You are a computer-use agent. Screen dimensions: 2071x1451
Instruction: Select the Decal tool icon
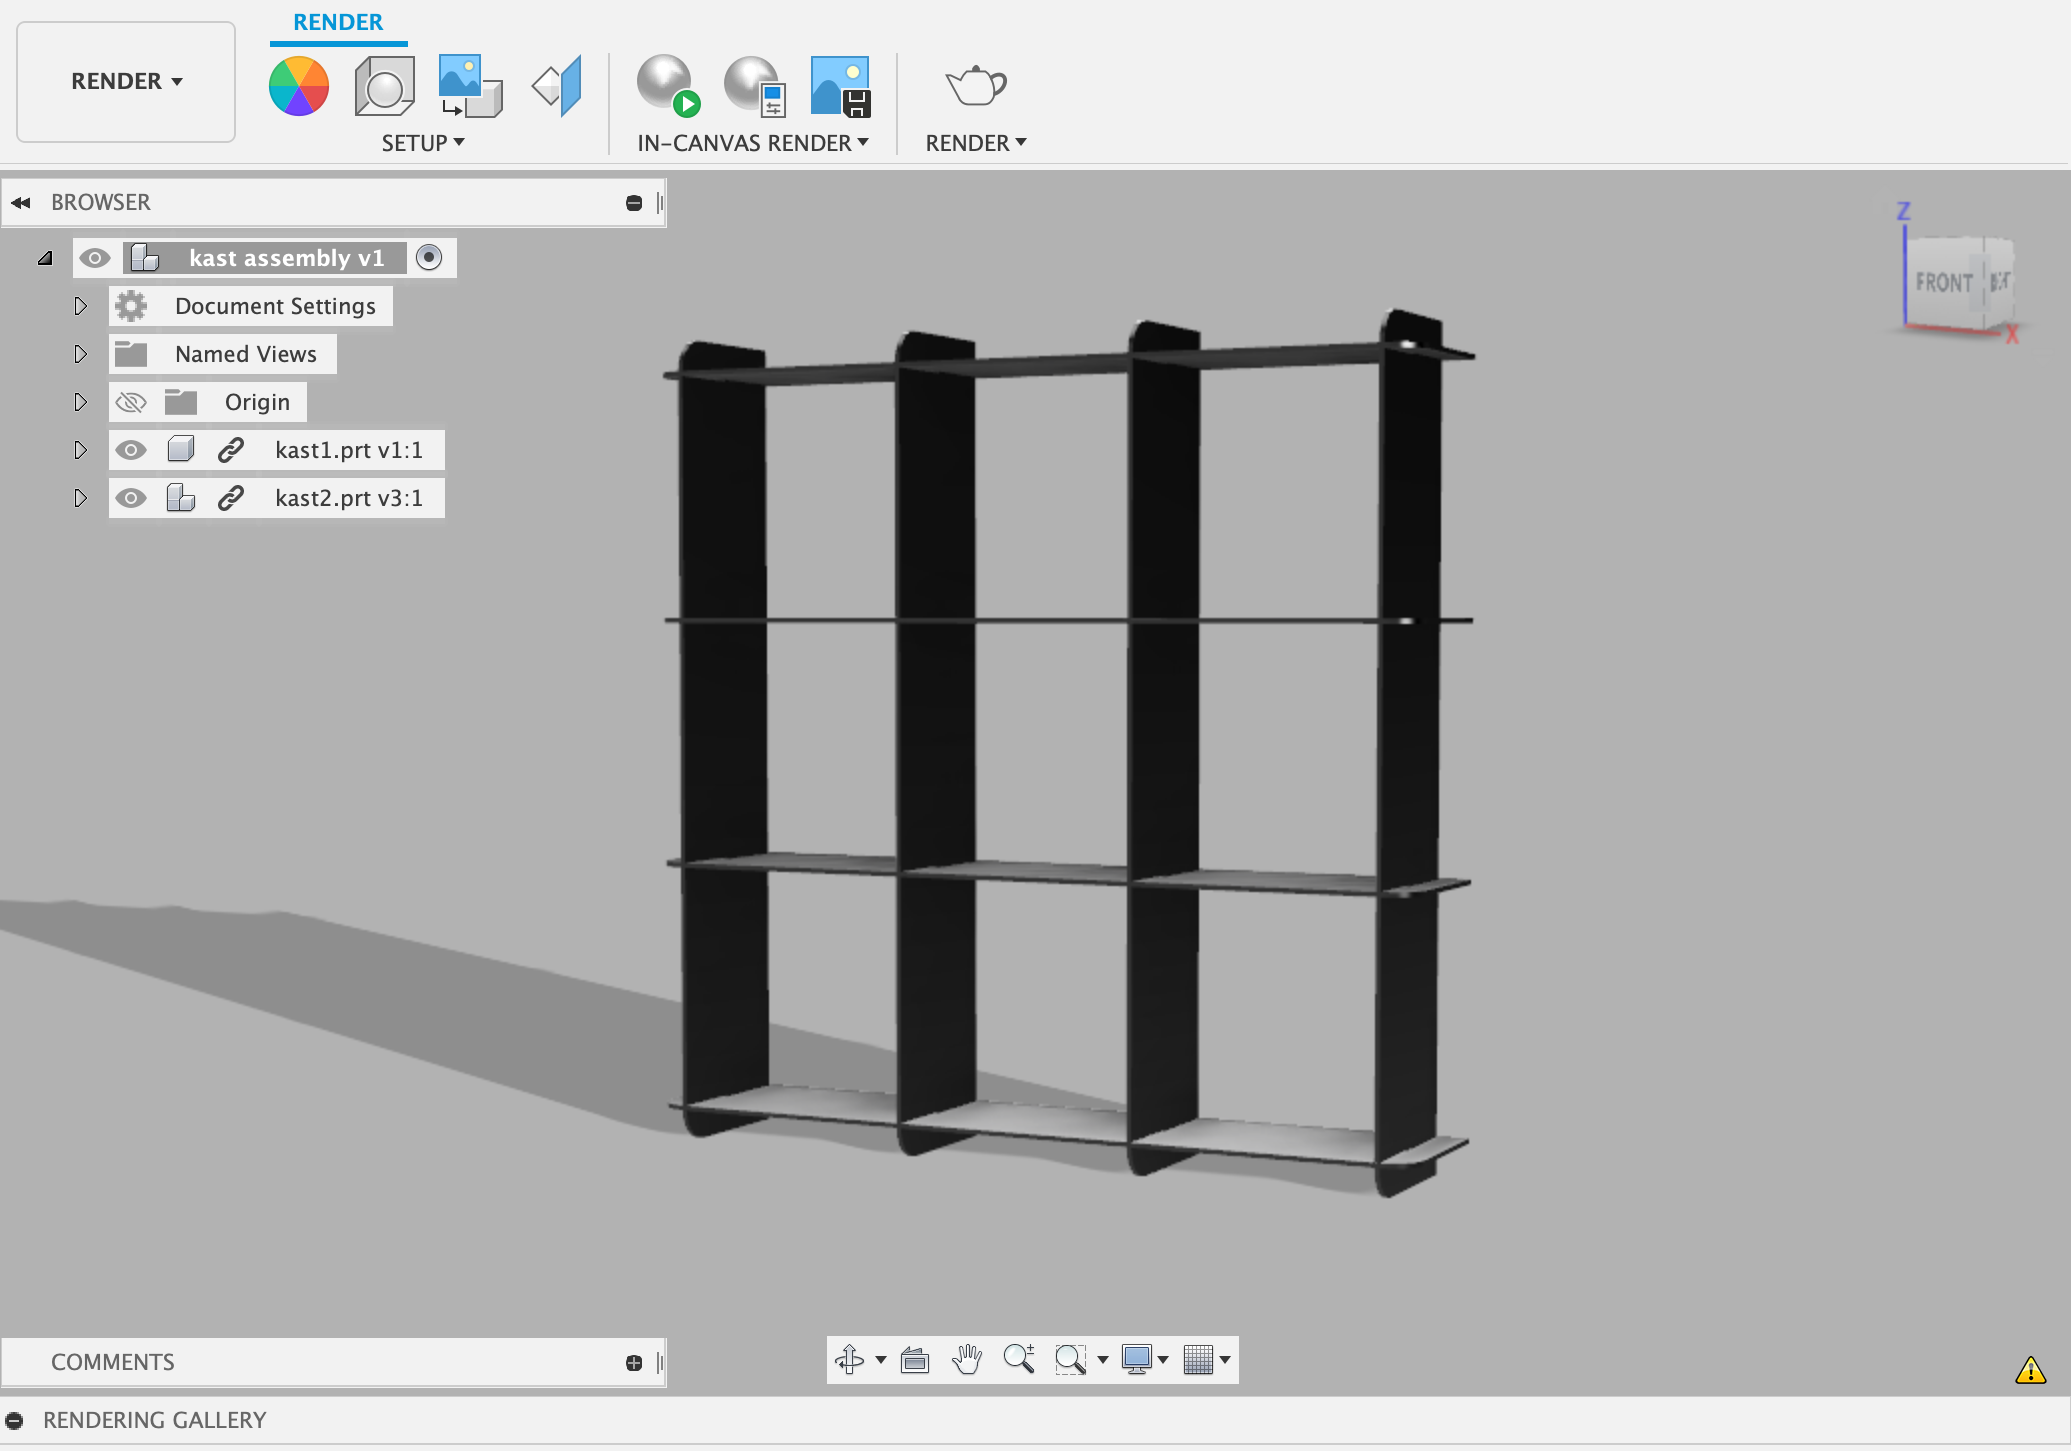pyautogui.click(x=469, y=87)
